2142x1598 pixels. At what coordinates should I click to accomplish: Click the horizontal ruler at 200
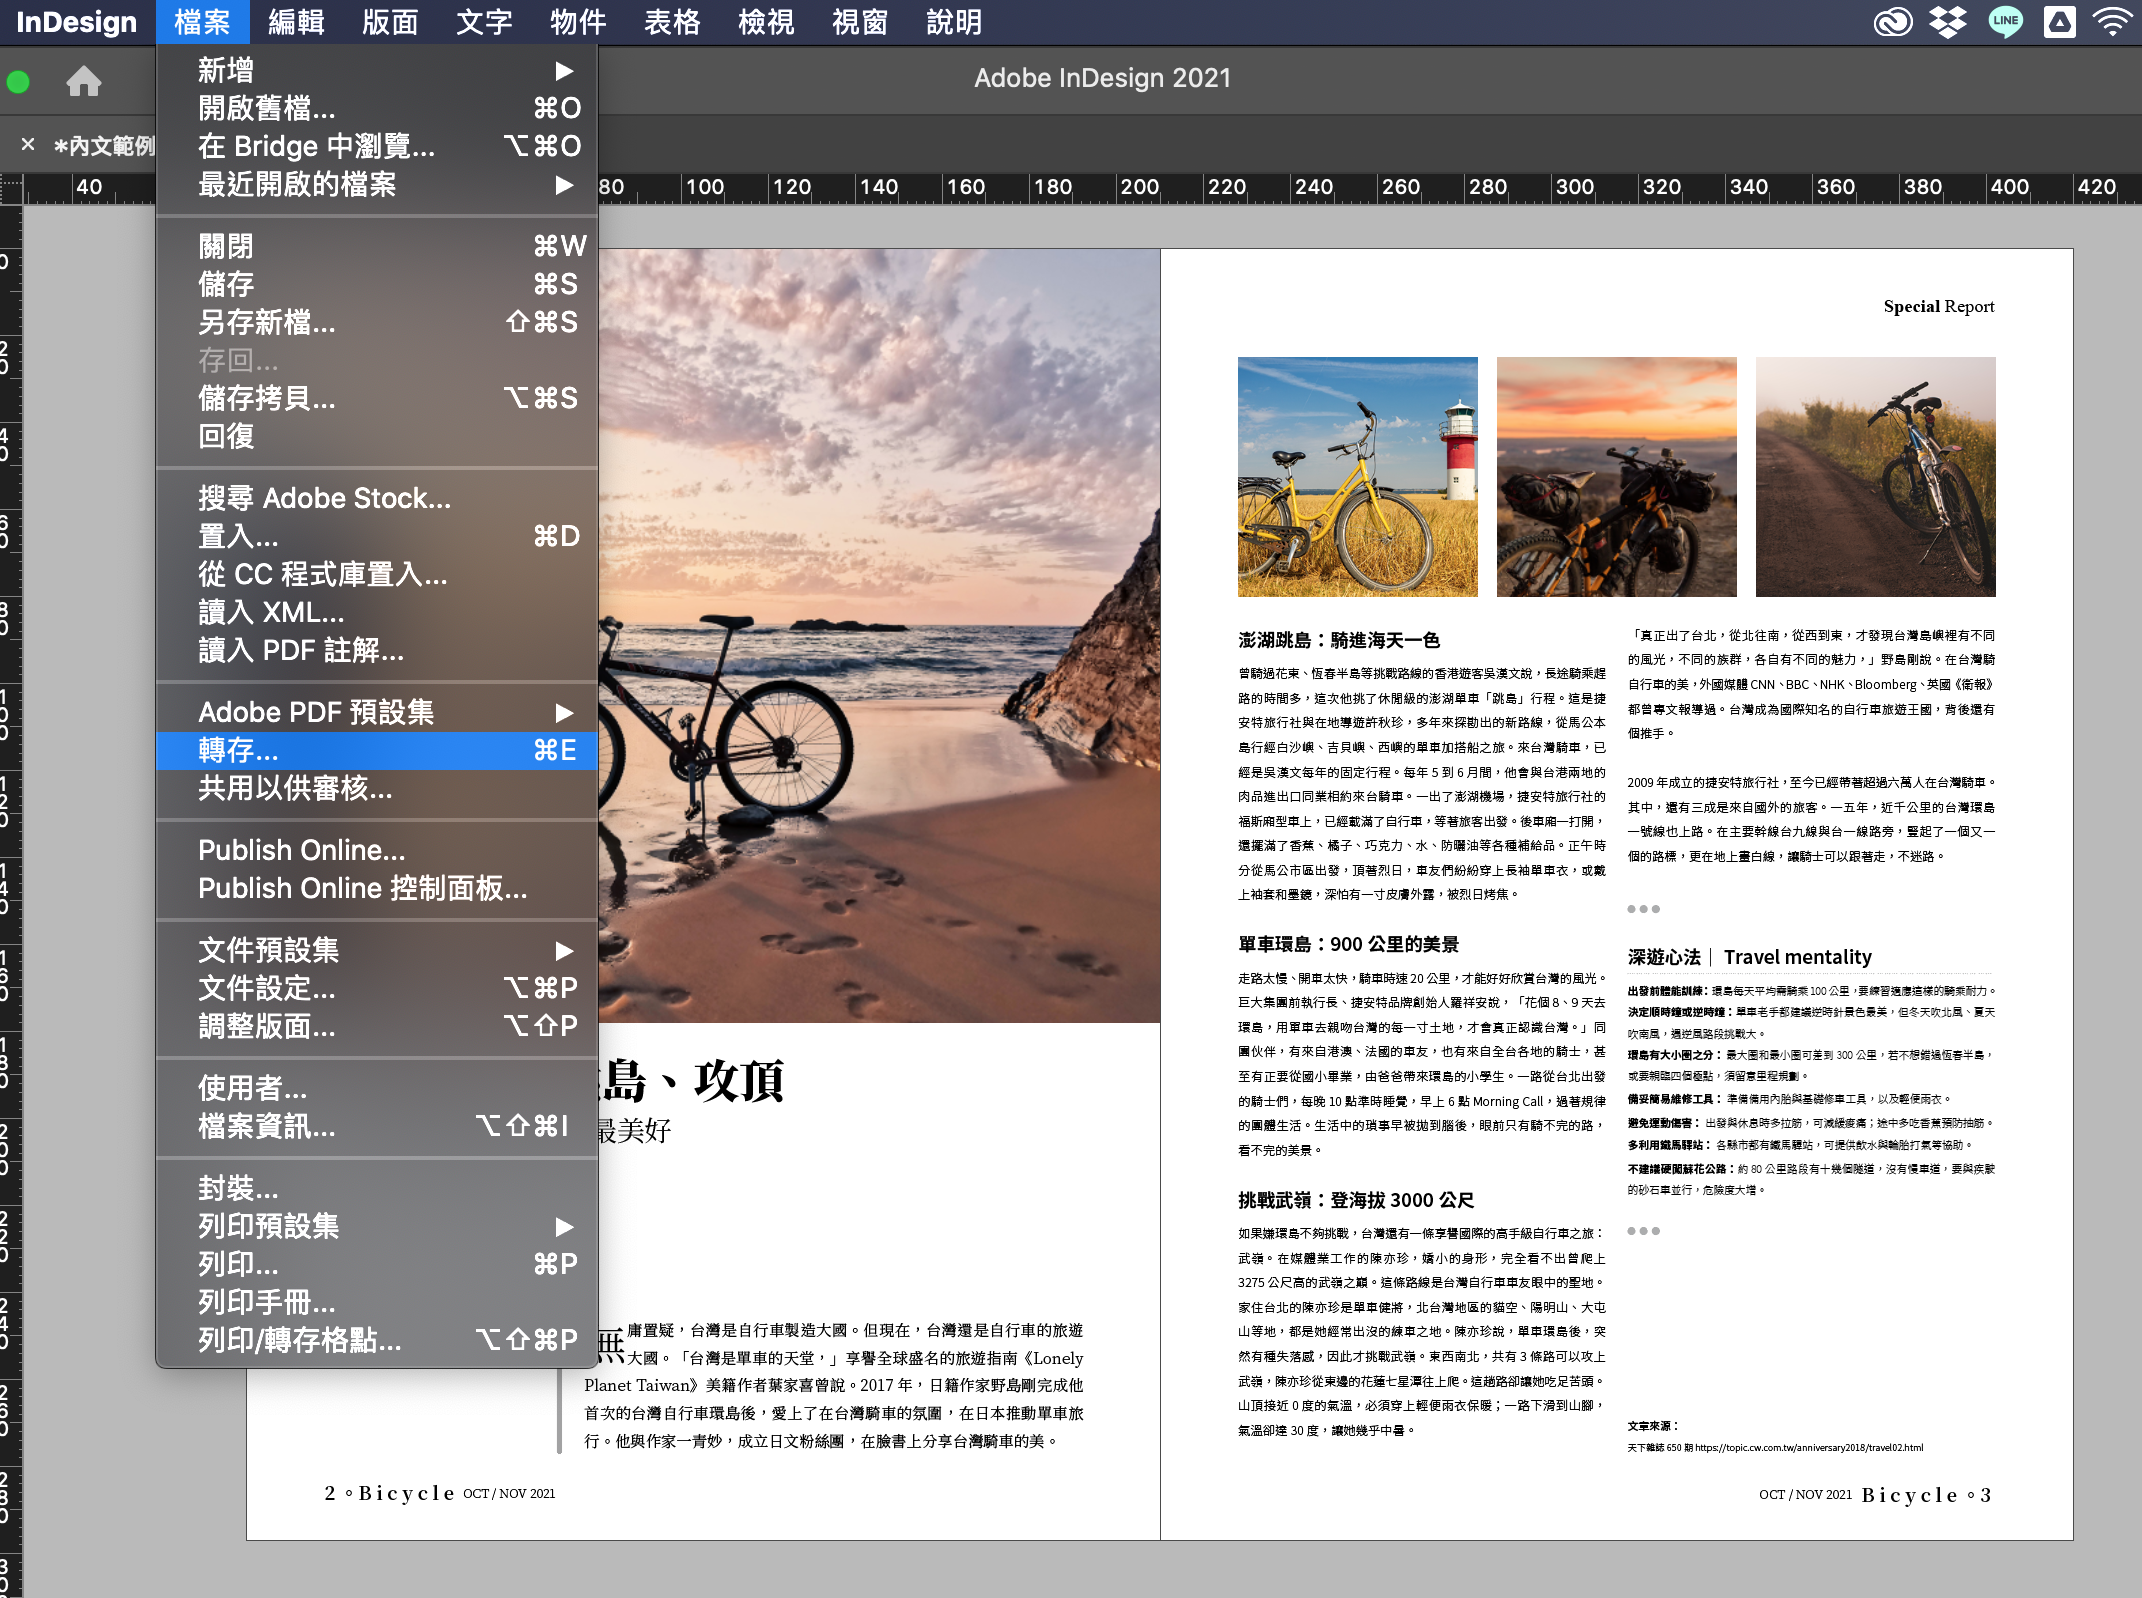[x=1139, y=187]
